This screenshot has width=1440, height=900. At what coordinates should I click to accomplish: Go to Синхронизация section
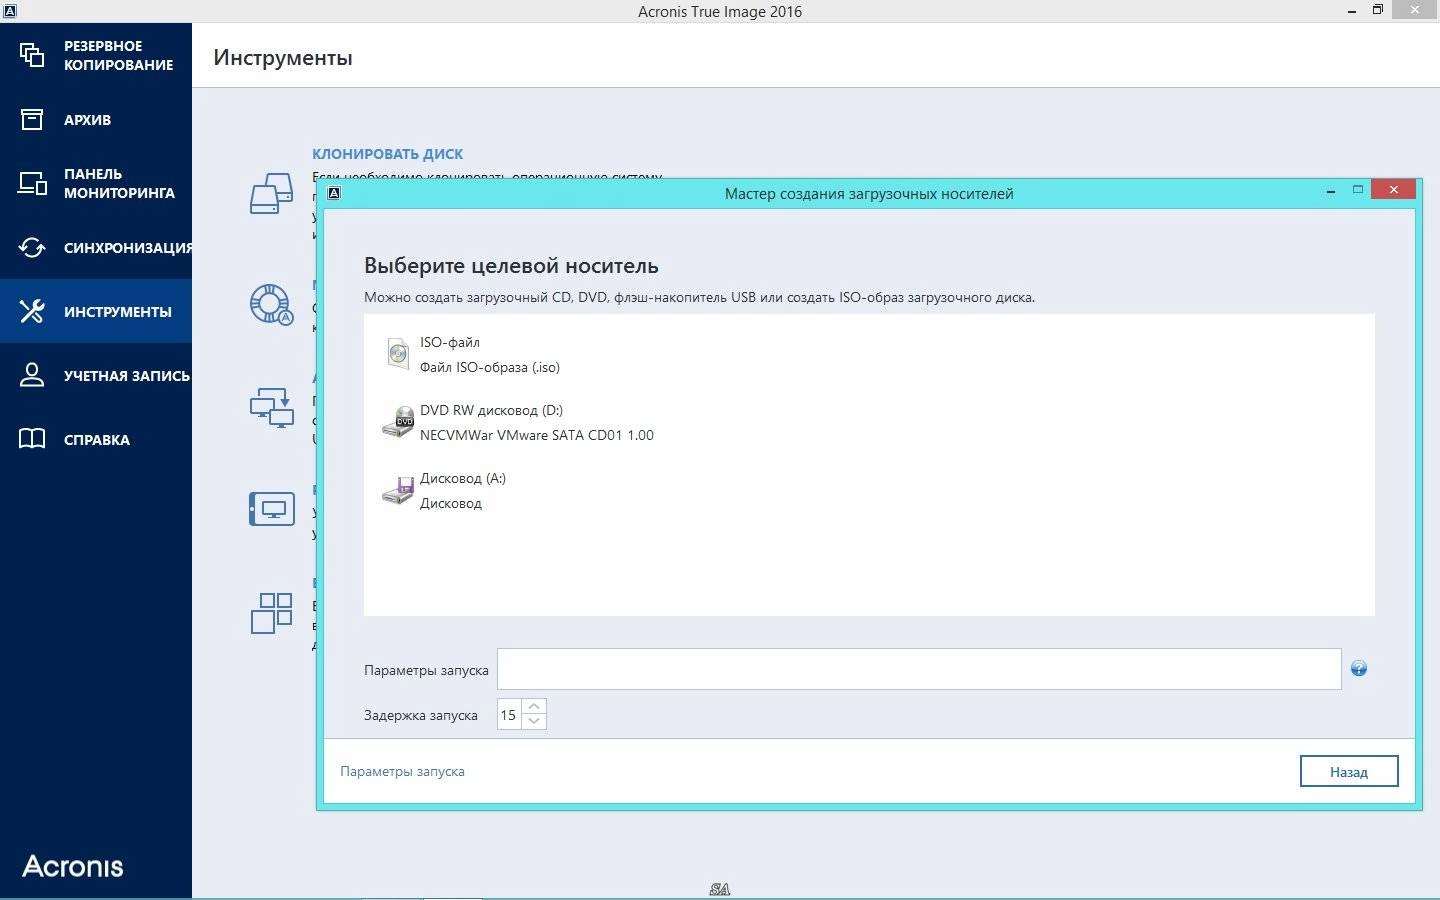[x=96, y=247]
